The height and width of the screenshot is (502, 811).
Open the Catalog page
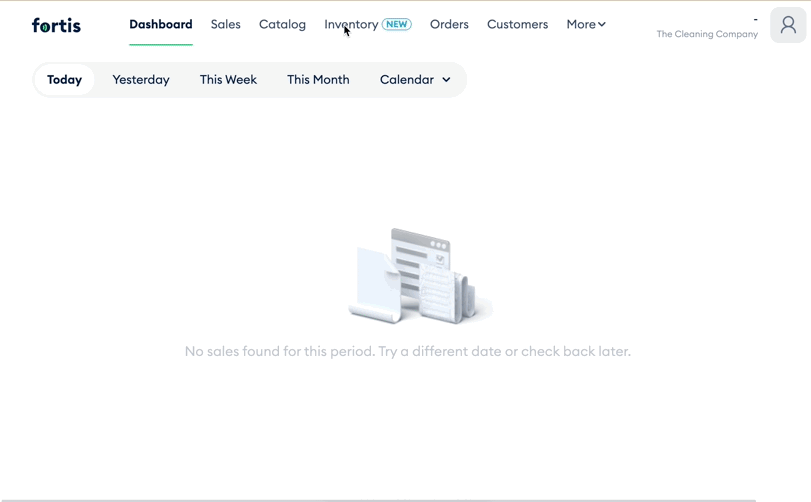pyautogui.click(x=282, y=24)
